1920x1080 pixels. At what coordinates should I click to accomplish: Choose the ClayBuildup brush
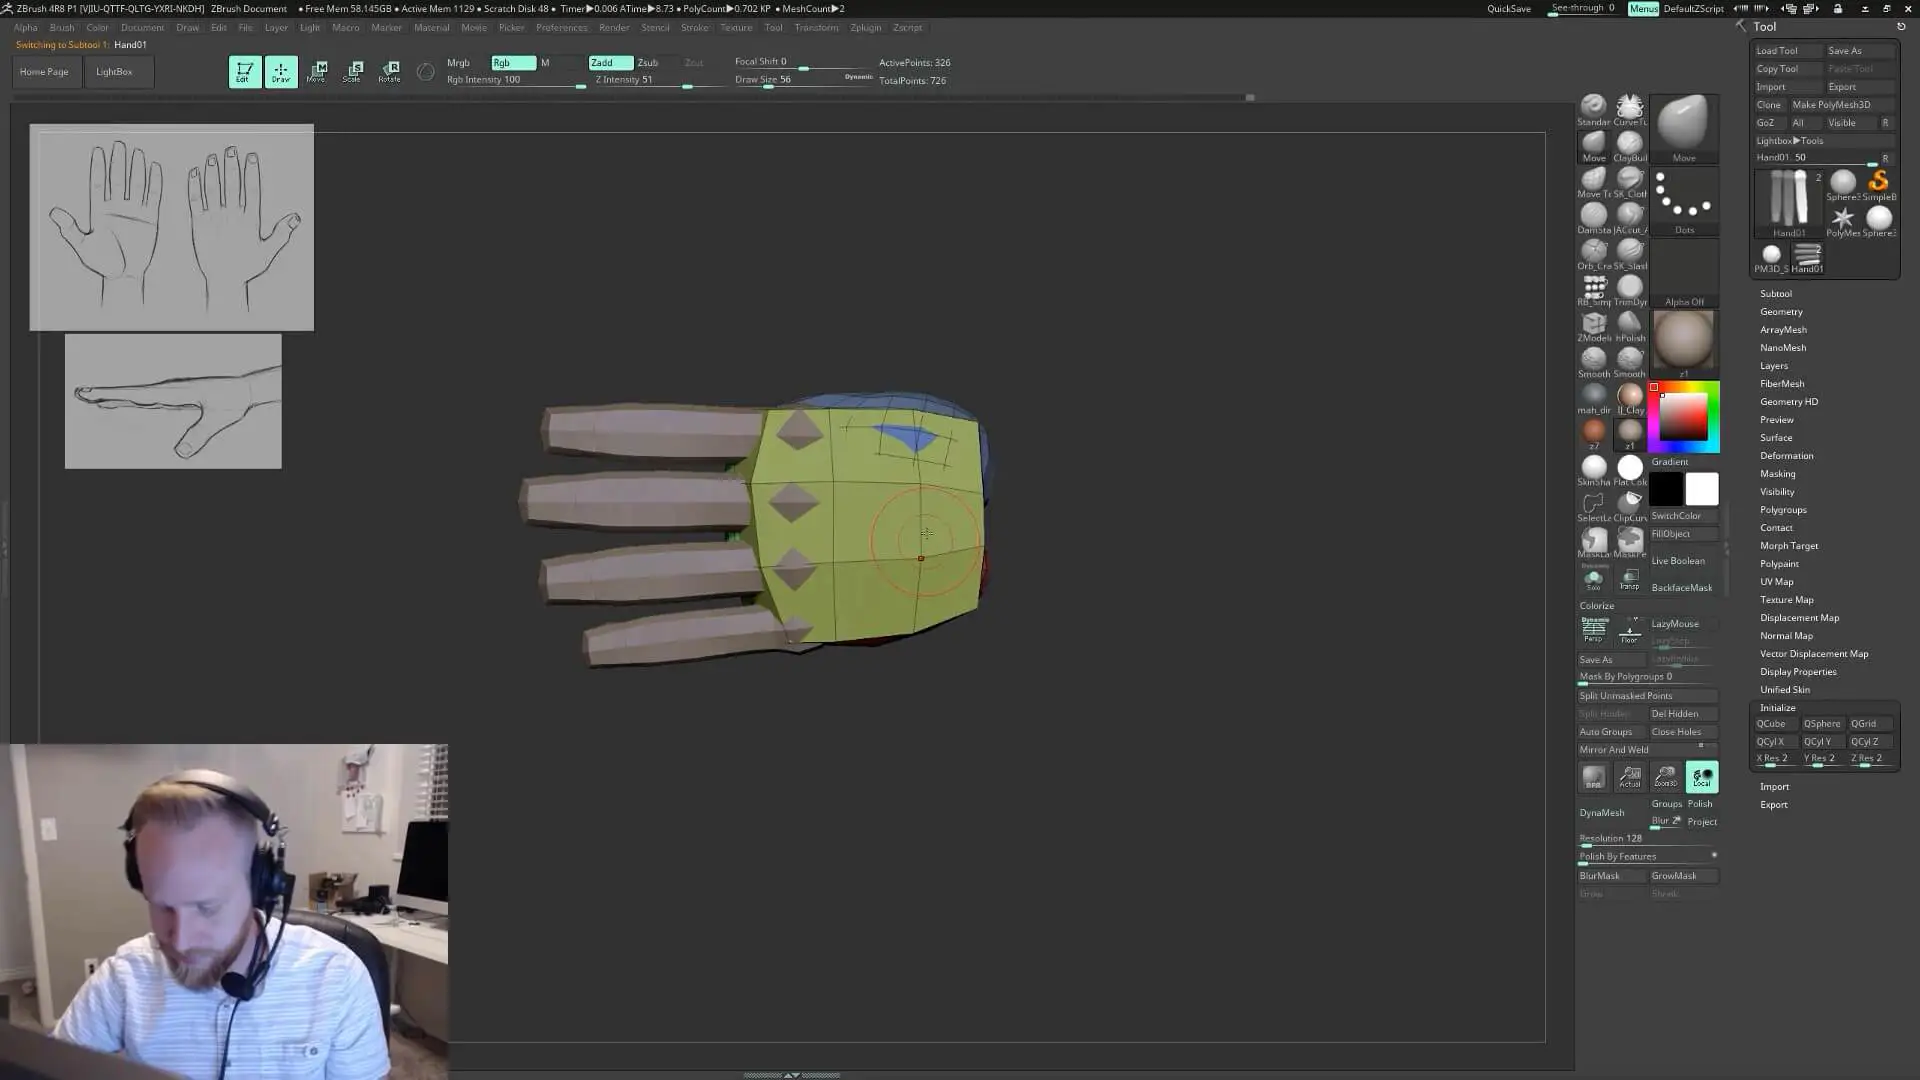click(x=1630, y=146)
